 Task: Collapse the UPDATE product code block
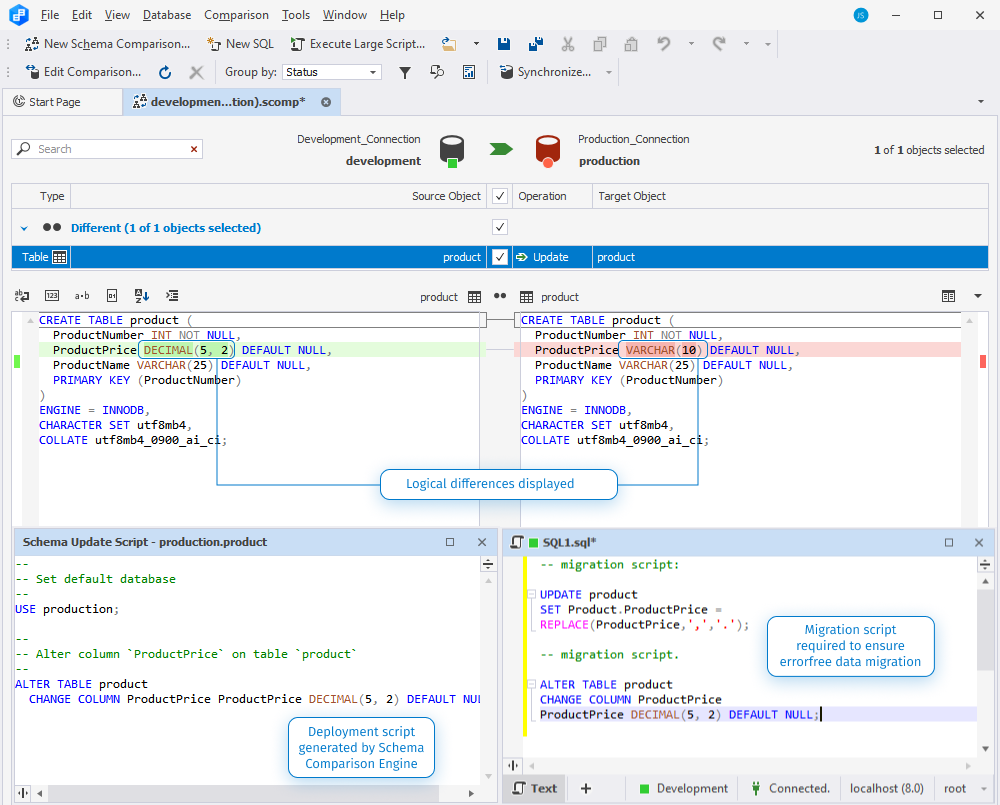tap(531, 594)
